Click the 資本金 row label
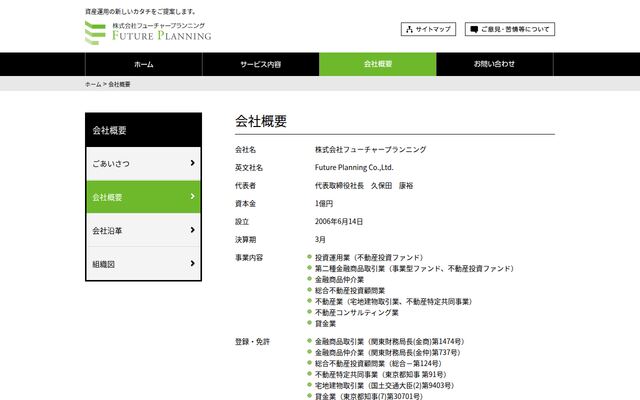 (x=245, y=203)
